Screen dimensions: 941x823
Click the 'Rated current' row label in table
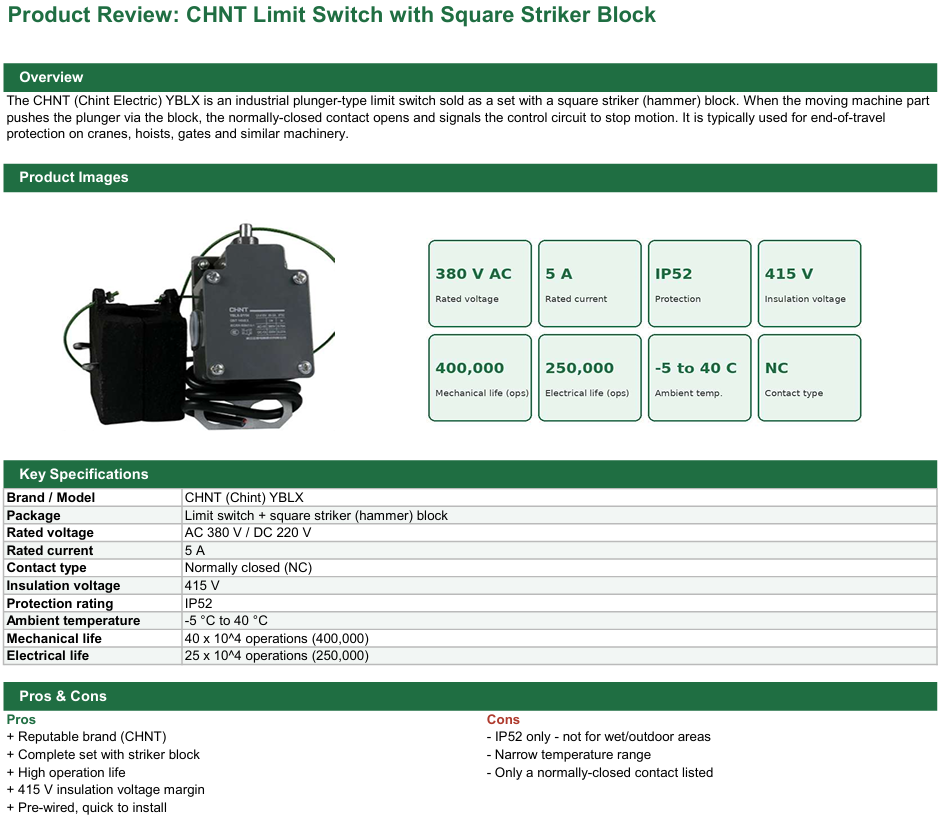[x=50, y=550]
